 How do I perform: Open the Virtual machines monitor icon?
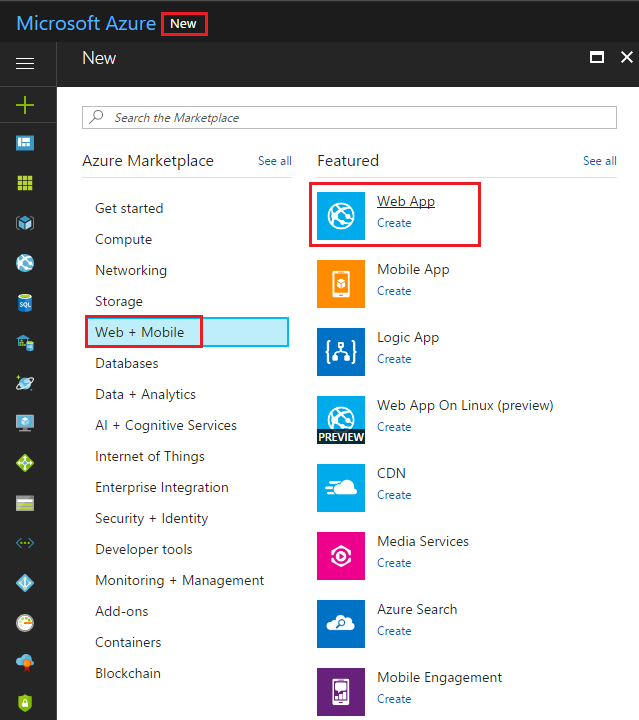click(x=25, y=423)
